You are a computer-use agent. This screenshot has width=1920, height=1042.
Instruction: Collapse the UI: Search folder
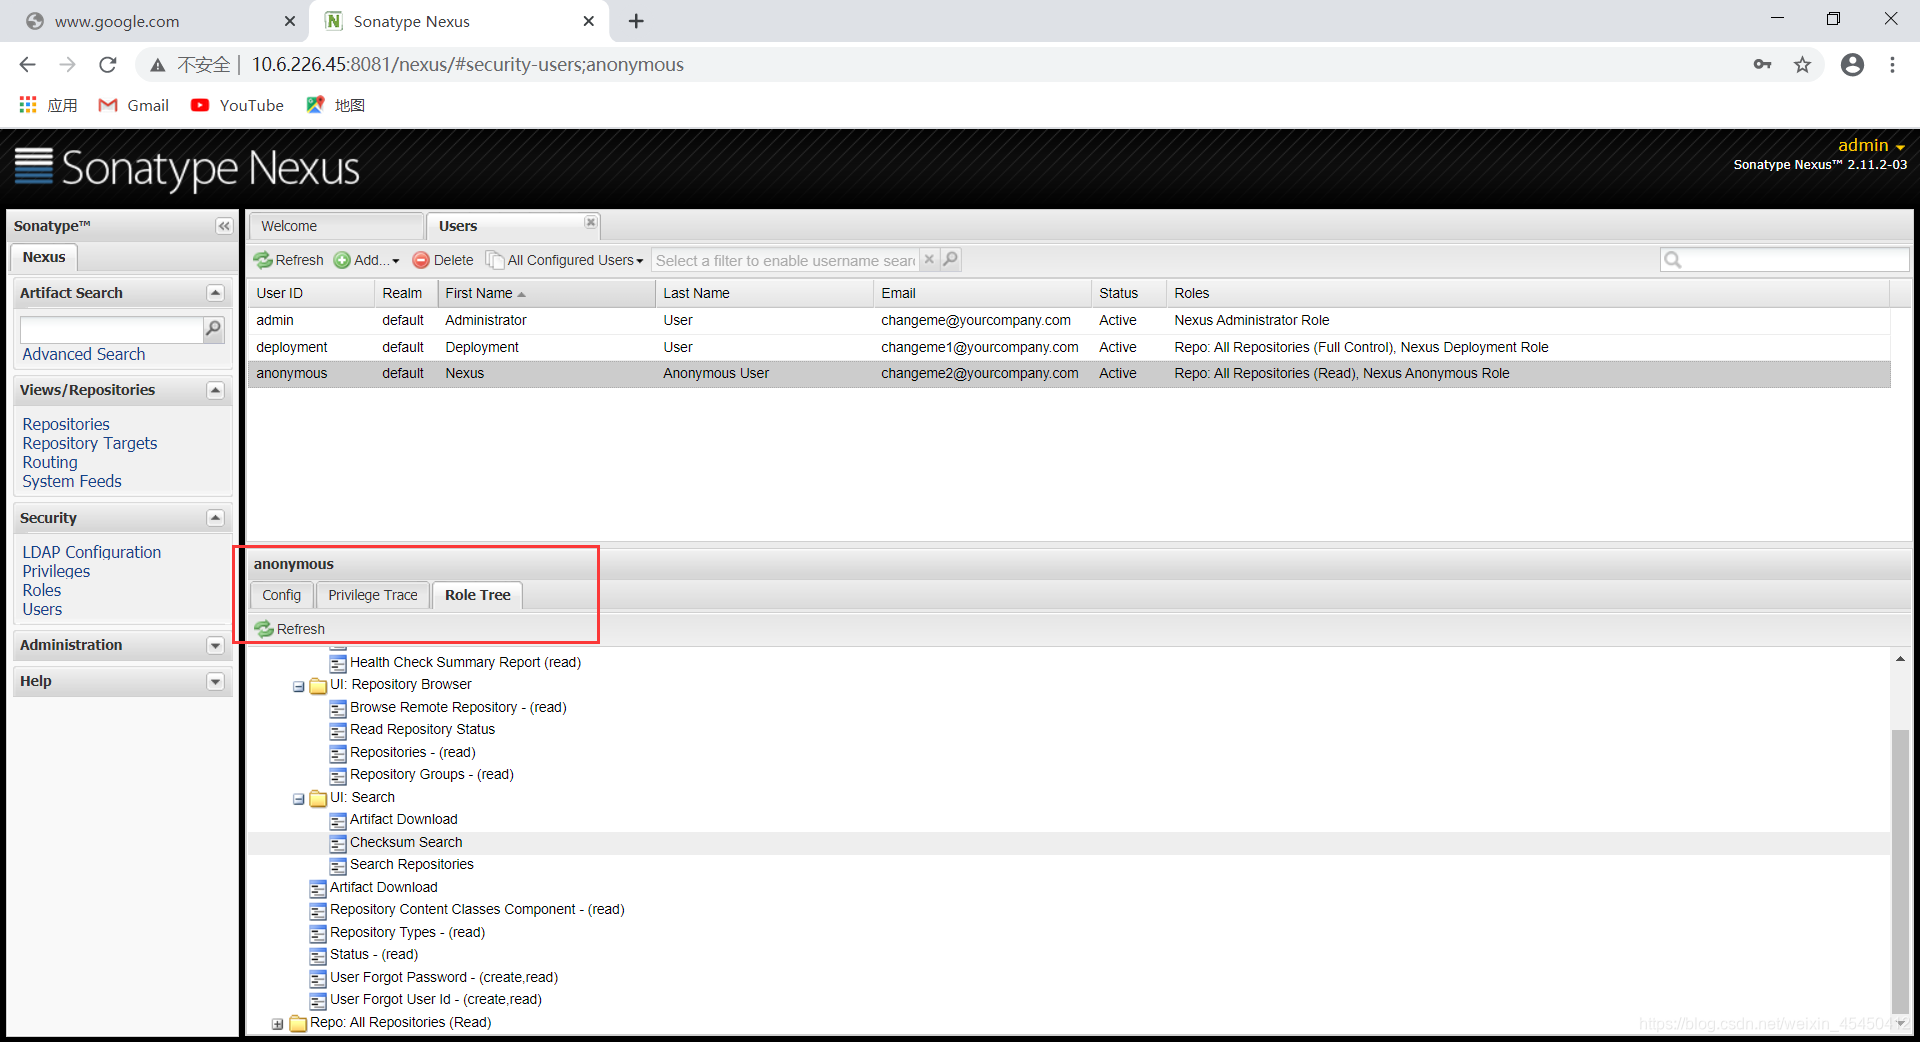[298, 799]
